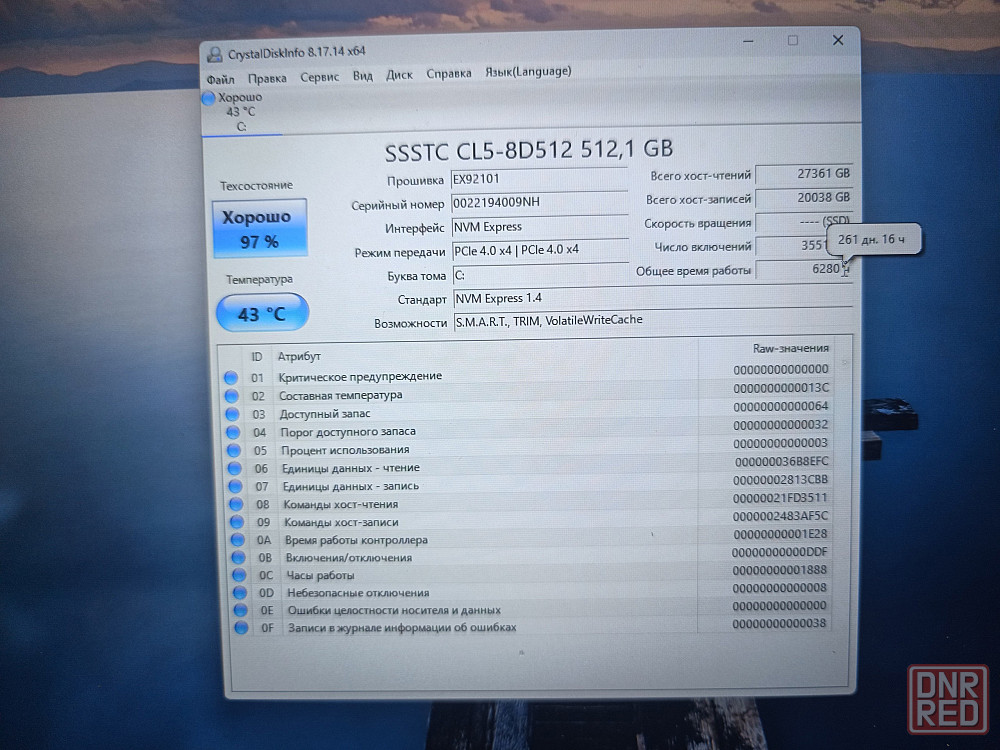This screenshot has height=750, width=1000.
Task: Click the Буква тома field C:
Action: (540, 275)
